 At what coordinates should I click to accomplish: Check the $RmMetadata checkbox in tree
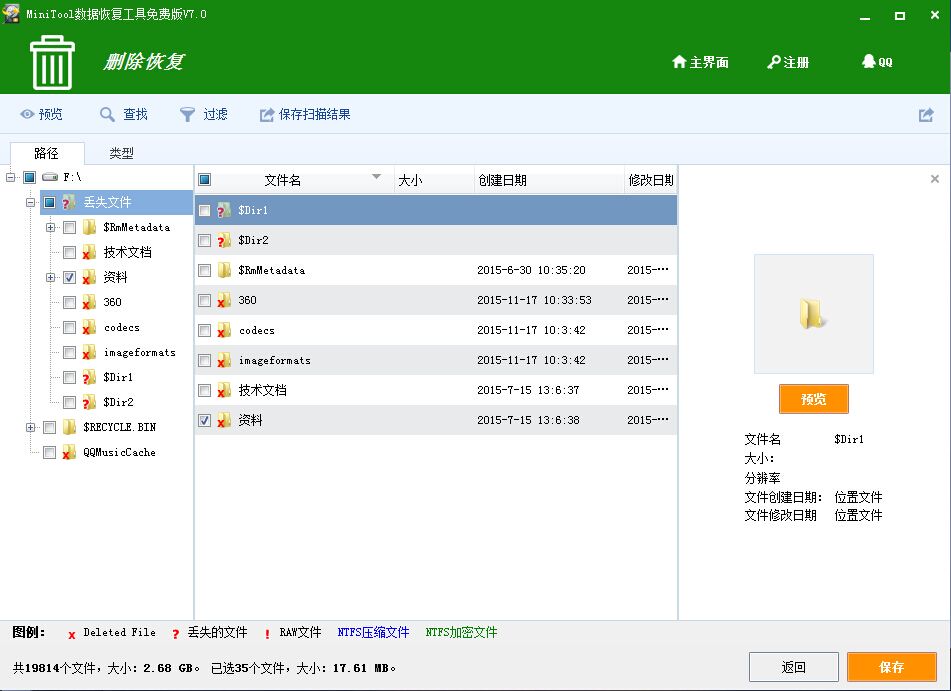[x=70, y=228]
